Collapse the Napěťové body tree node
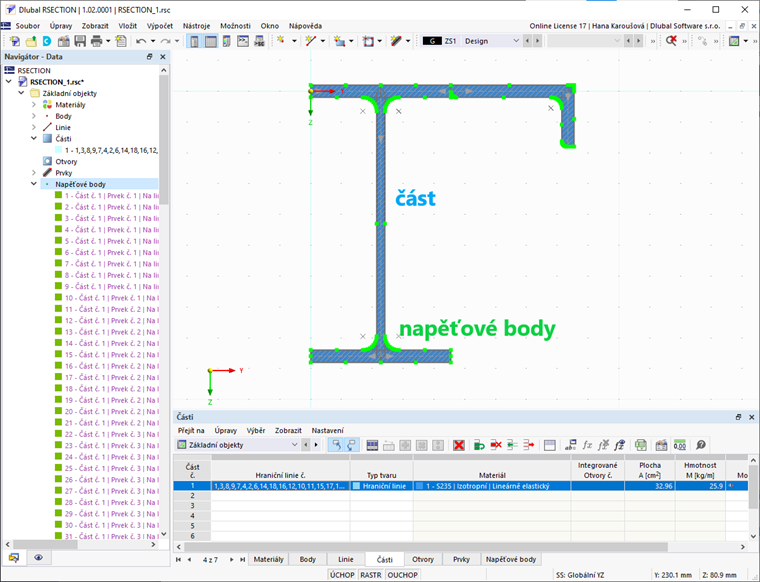The image size is (760, 582). point(34,184)
